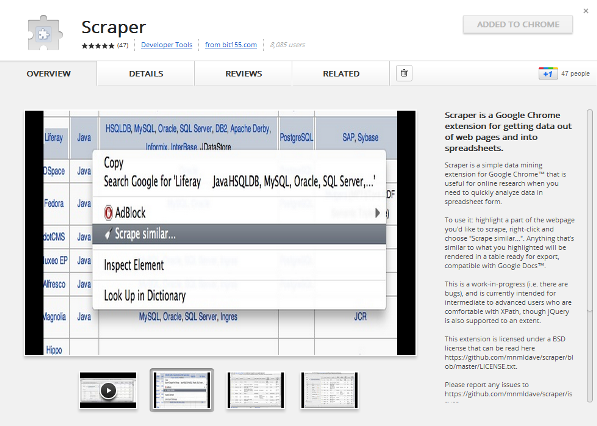Click the '(47)' rating count
597x426 pixels.
(x=123, y=45)
